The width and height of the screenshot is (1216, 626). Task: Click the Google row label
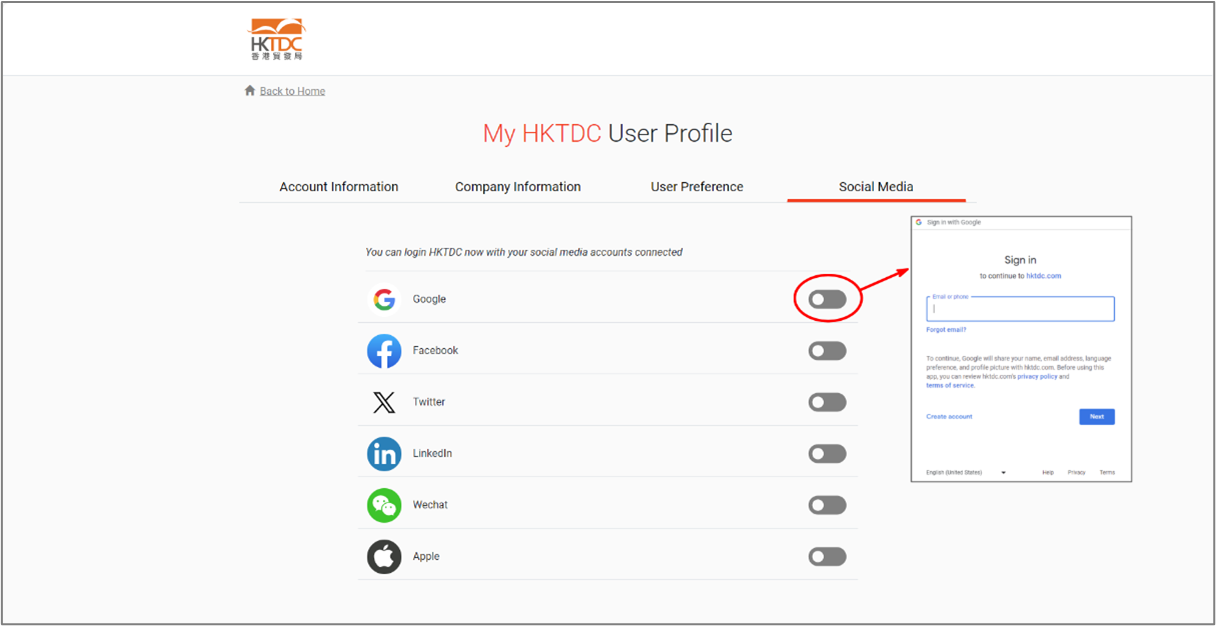point(429,299)
